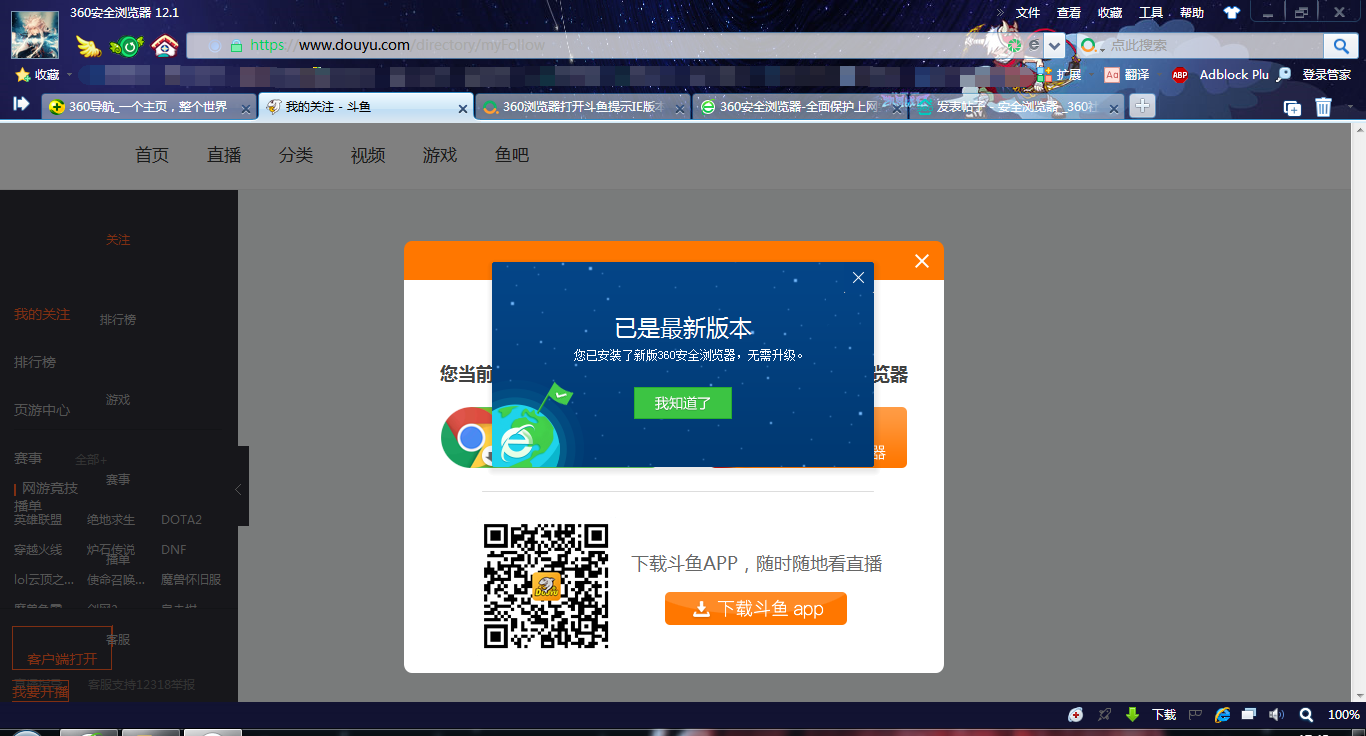Viewport: 1366px width, 736px height.
Task: Open 鱼吧 in Douyu navigation
Action: [x=512, y=155]
